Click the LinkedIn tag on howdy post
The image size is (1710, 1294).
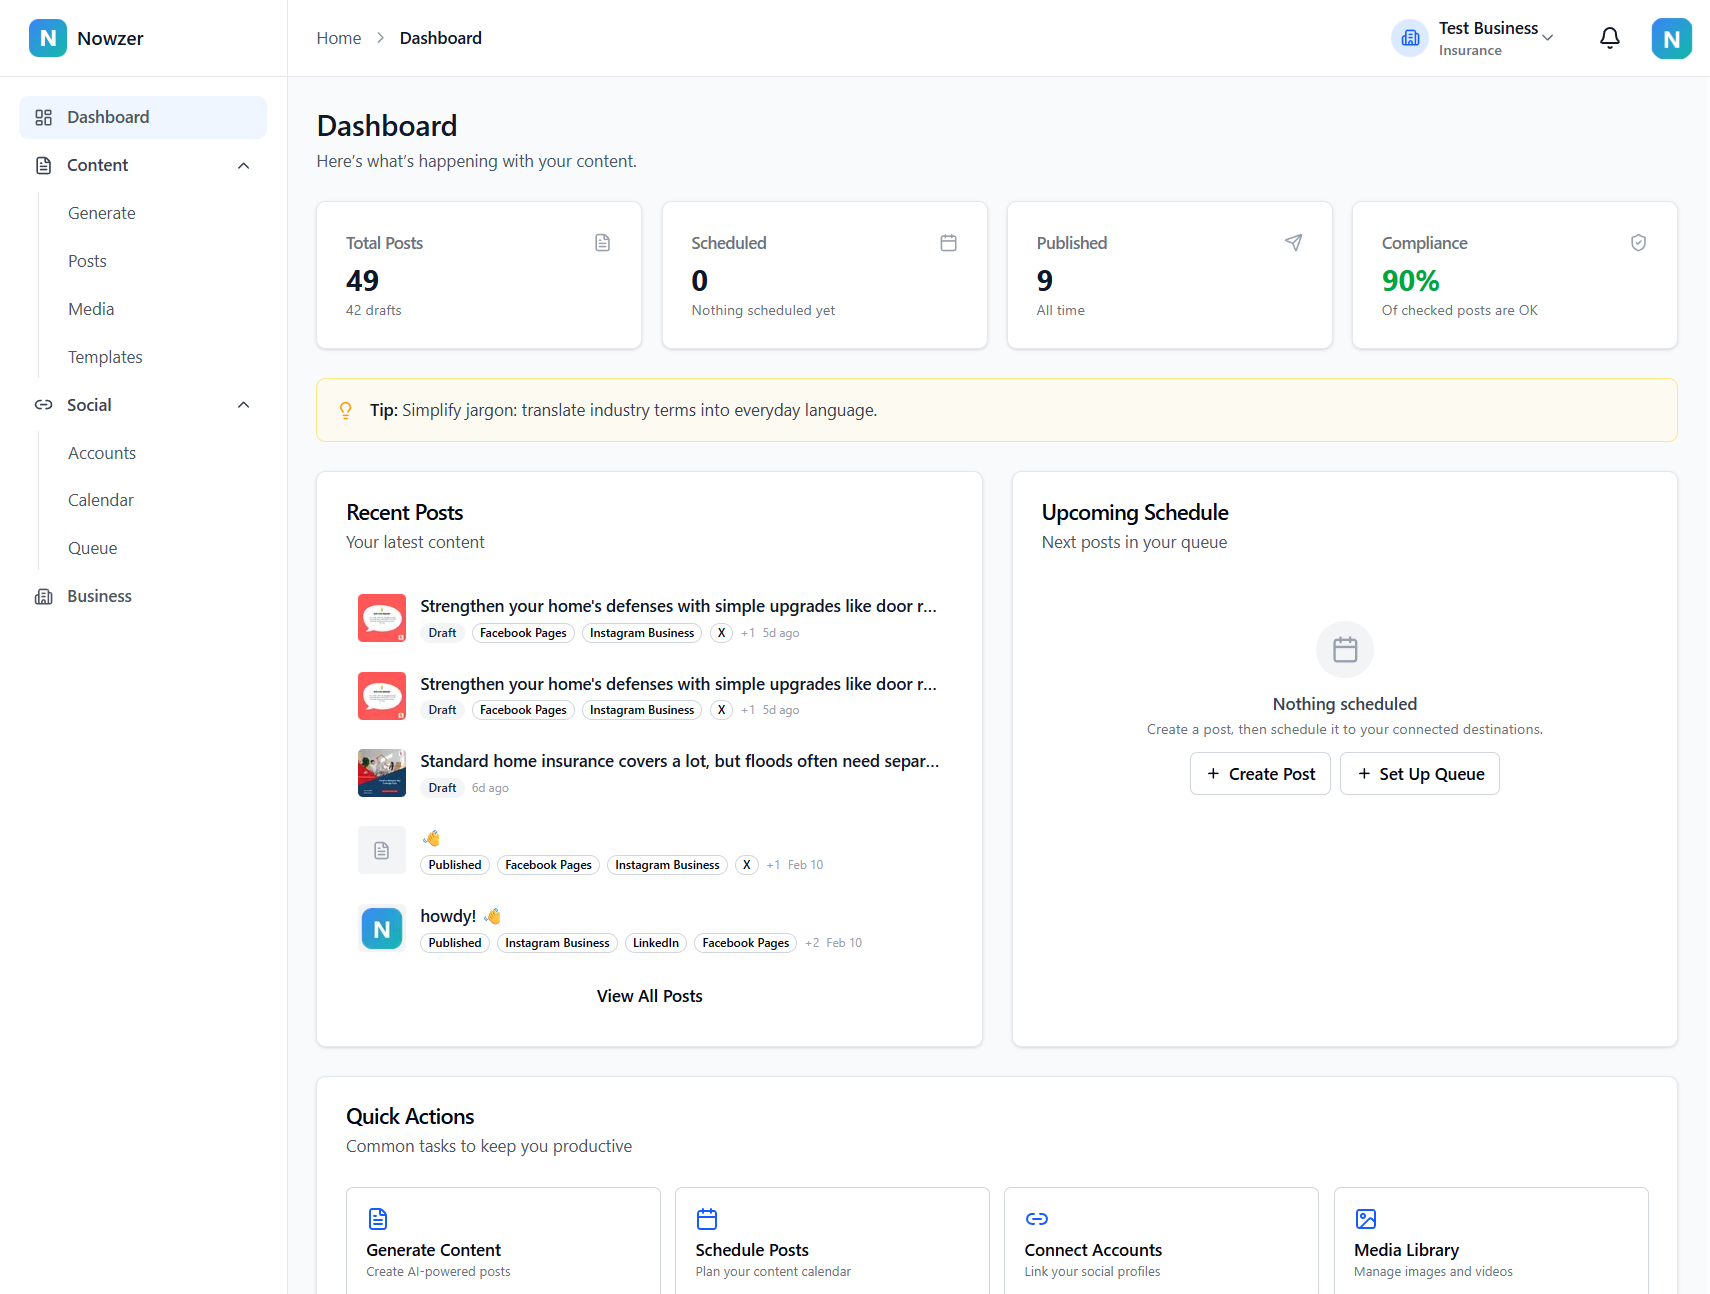point(656,943)
